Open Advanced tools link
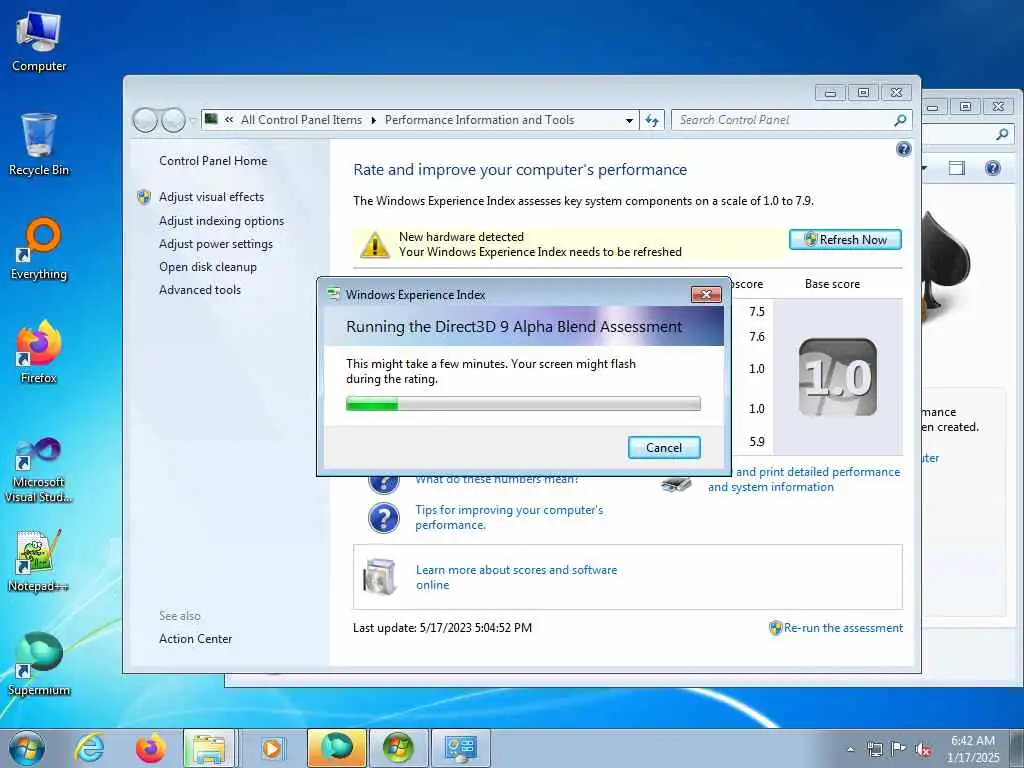Viewport: 1024px width, 768px height. [200, 290]
